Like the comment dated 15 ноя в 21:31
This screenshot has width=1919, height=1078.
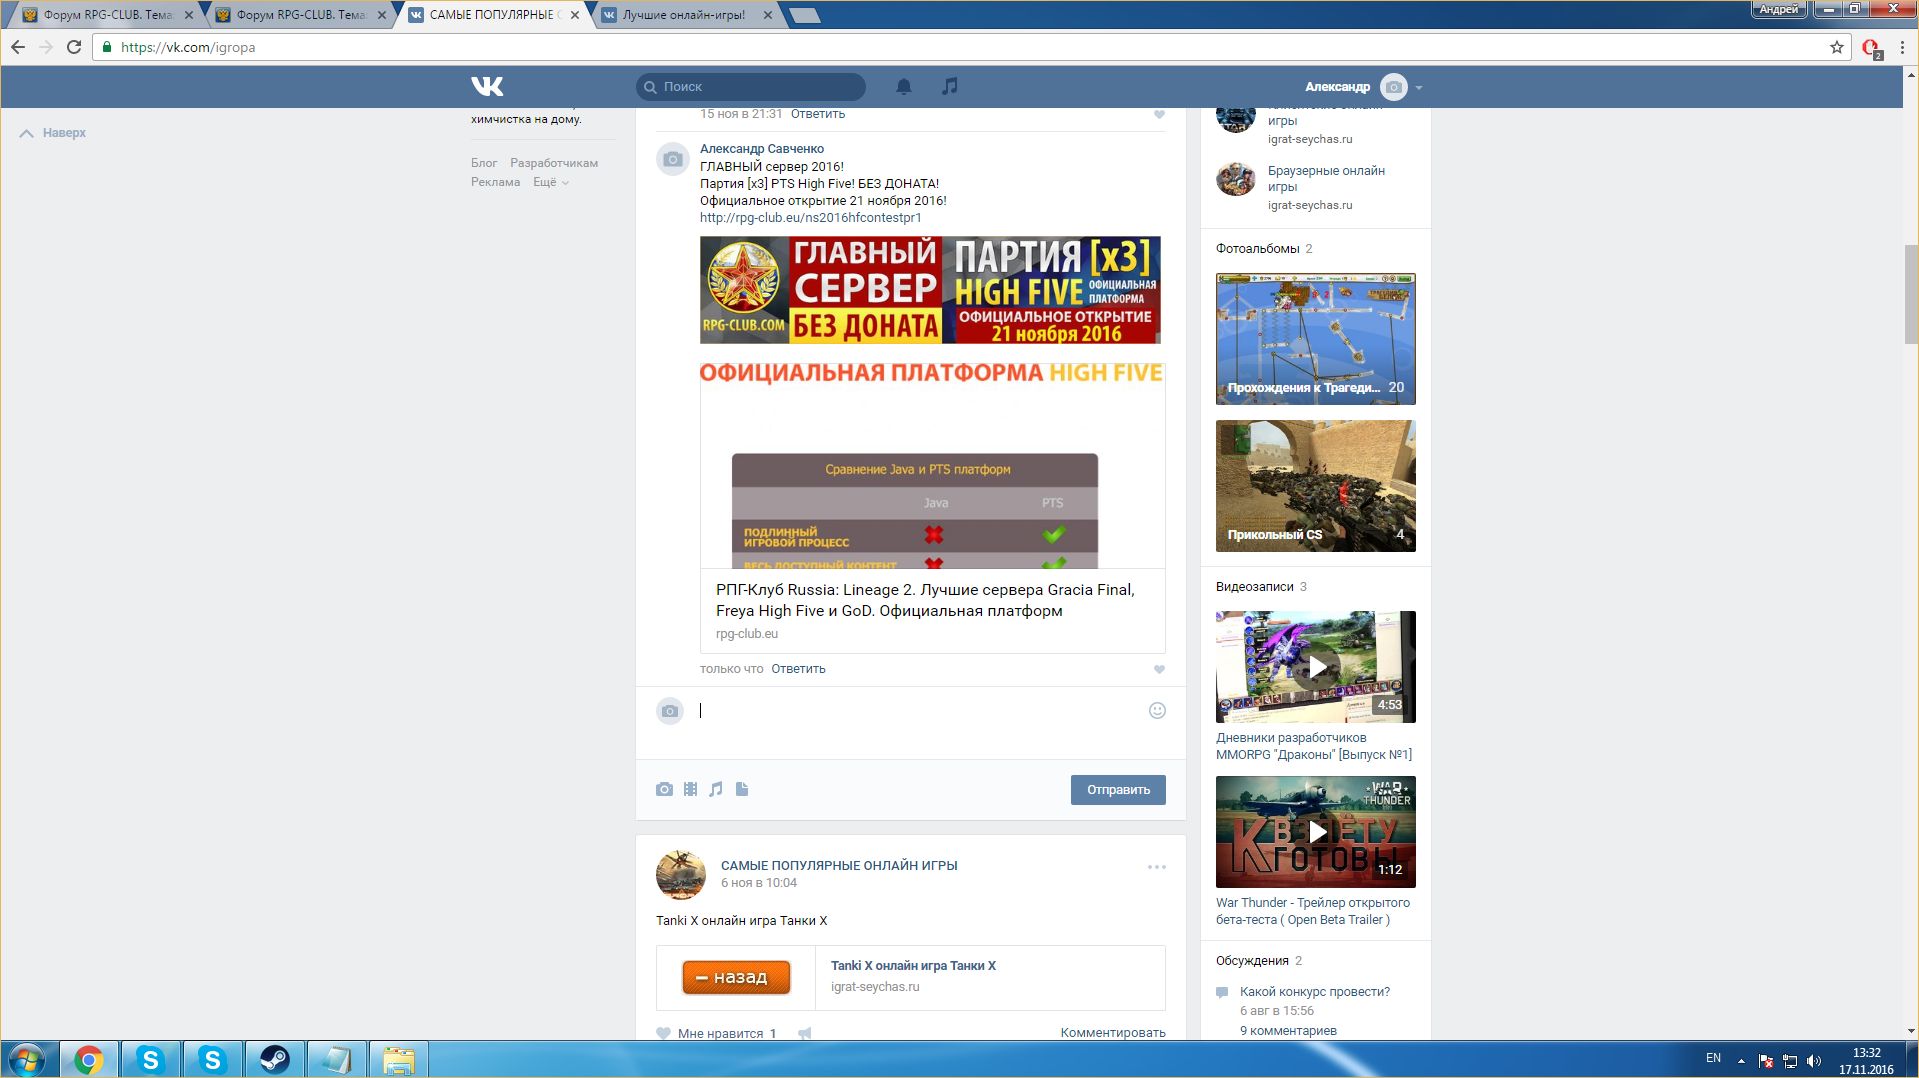[1160, 114]
